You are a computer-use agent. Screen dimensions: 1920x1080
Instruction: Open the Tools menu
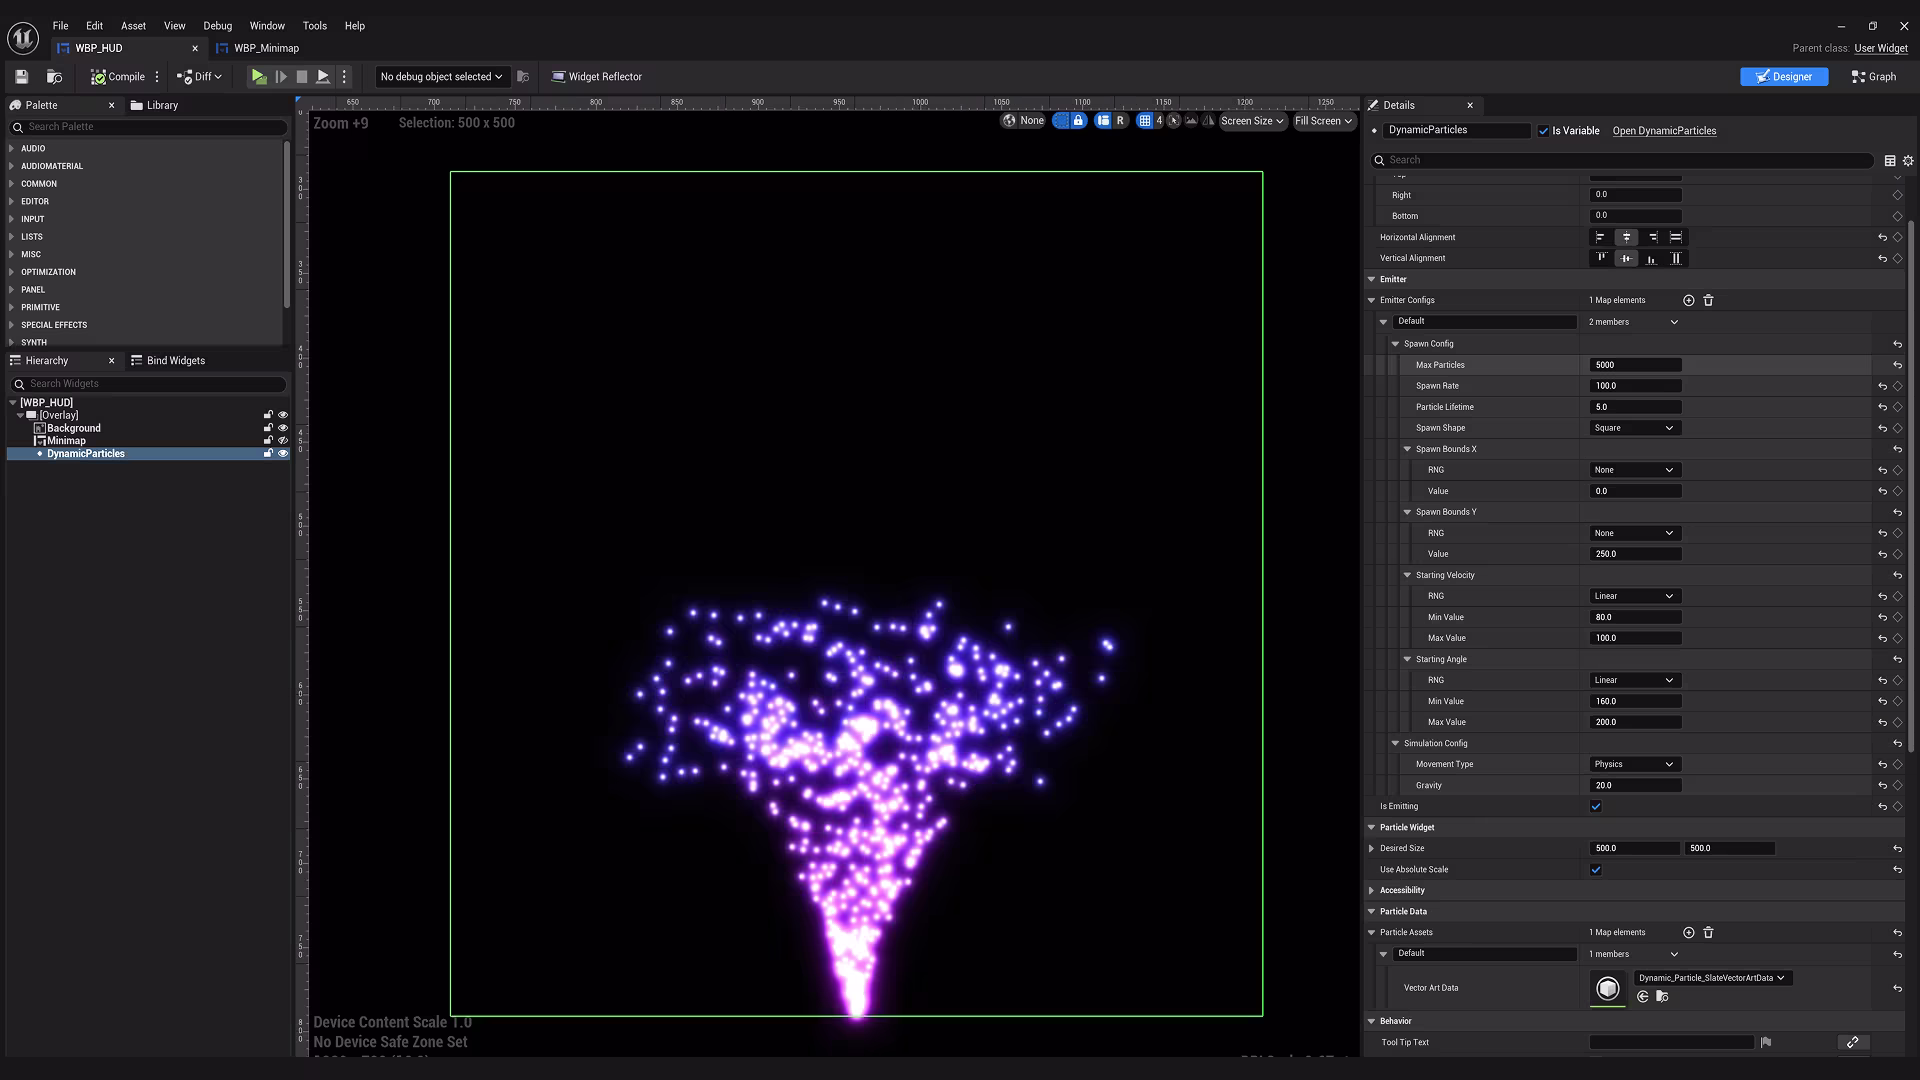coord(314,26)
